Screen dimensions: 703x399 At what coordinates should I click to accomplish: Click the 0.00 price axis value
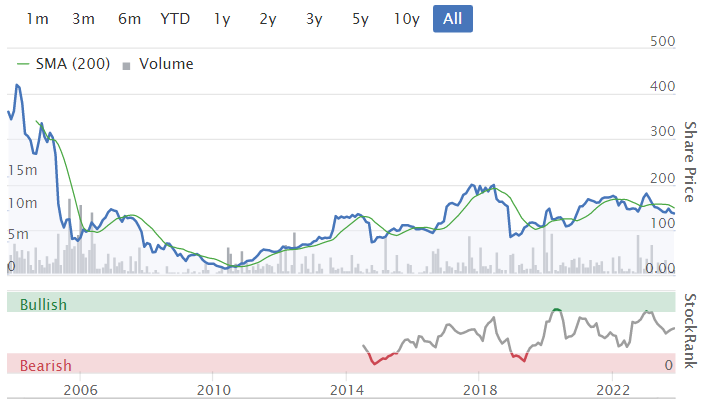click(660, 268)
